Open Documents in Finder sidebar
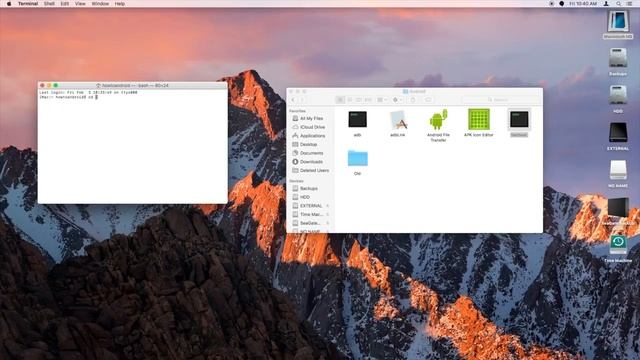 click(x=311, y=153)
